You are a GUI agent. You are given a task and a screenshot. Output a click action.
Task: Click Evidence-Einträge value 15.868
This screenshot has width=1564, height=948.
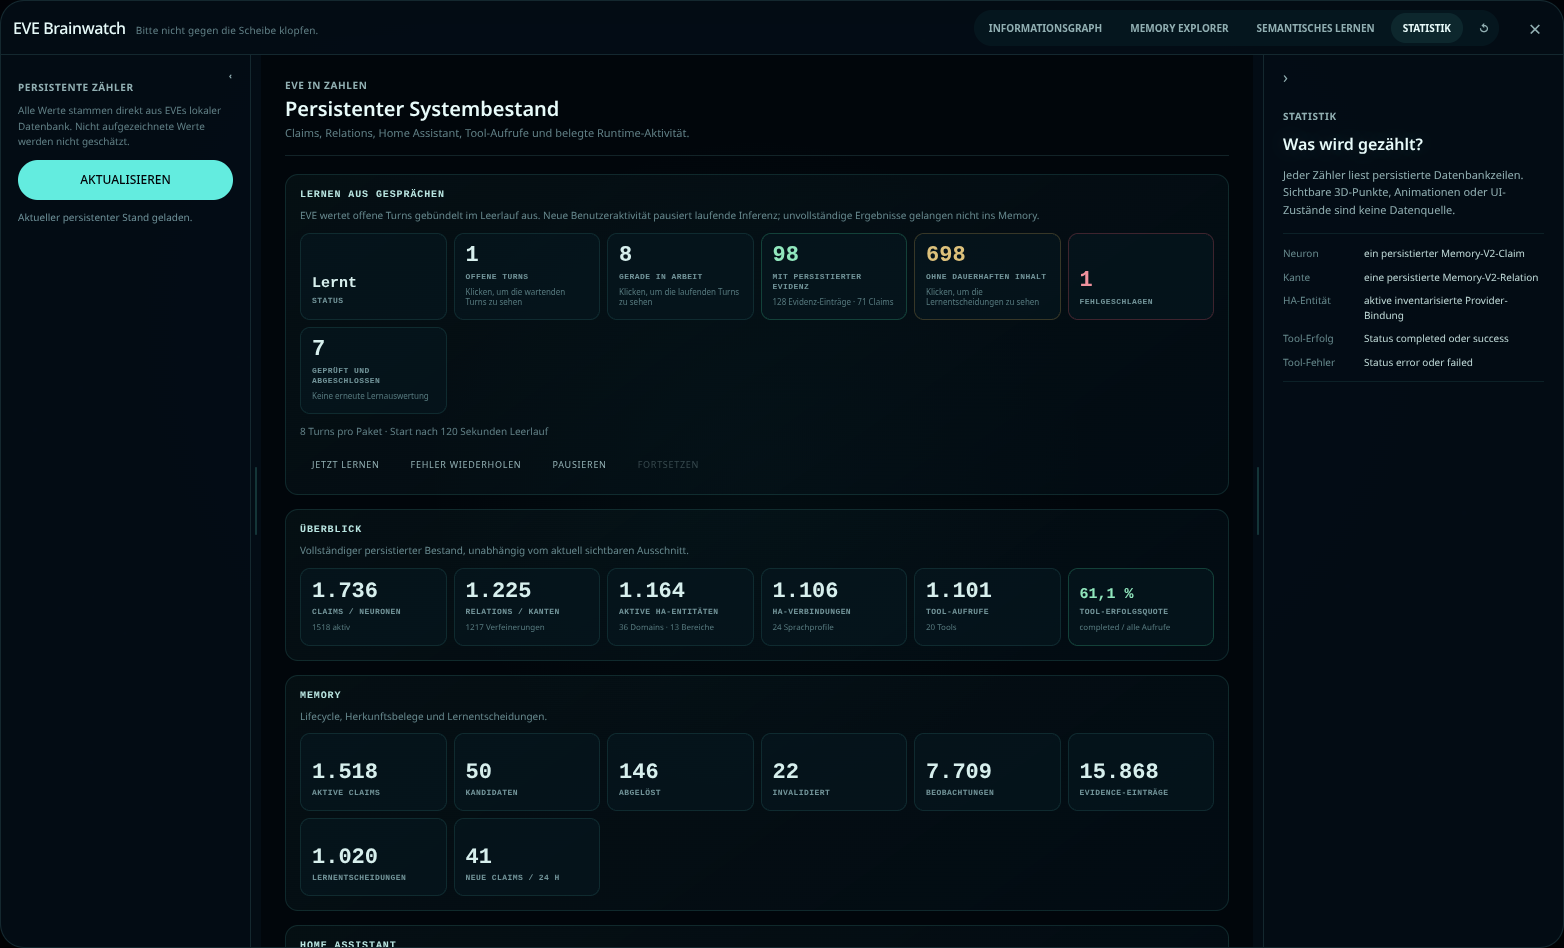(x=1119, y=771)
